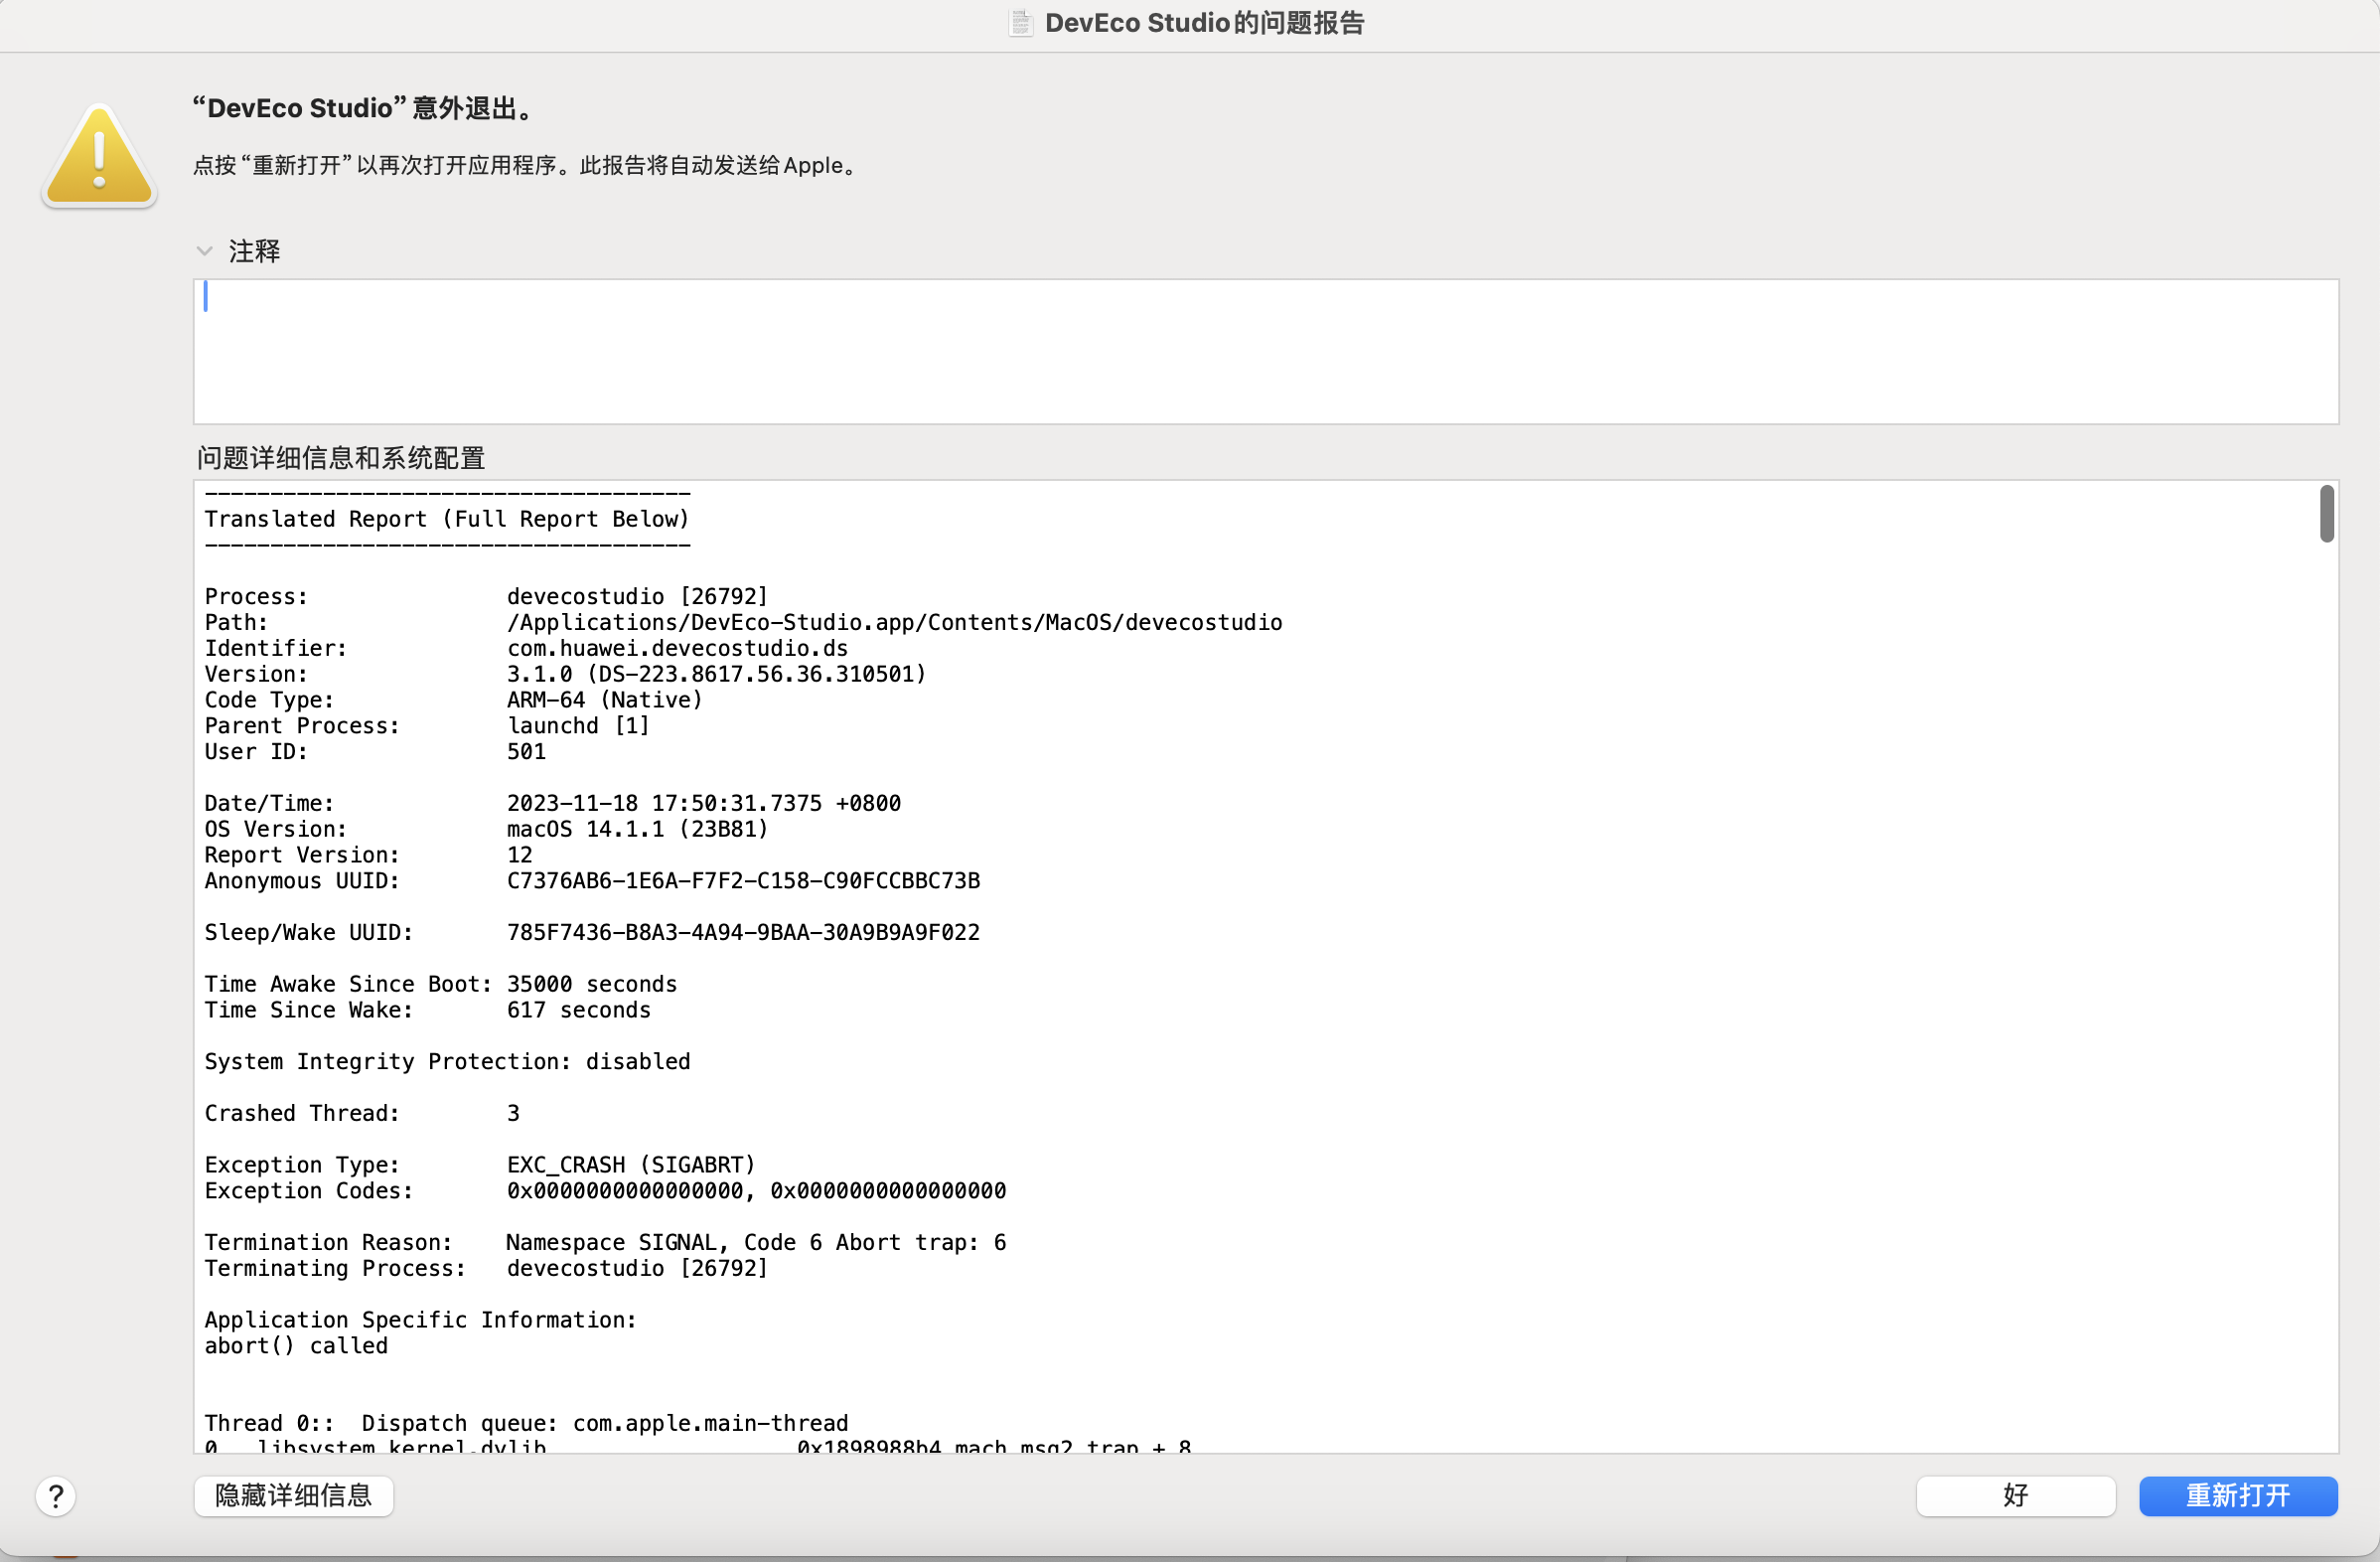Click 'Namespace SIGNAL, Code 6 Abort trap: 6'

756,1242
